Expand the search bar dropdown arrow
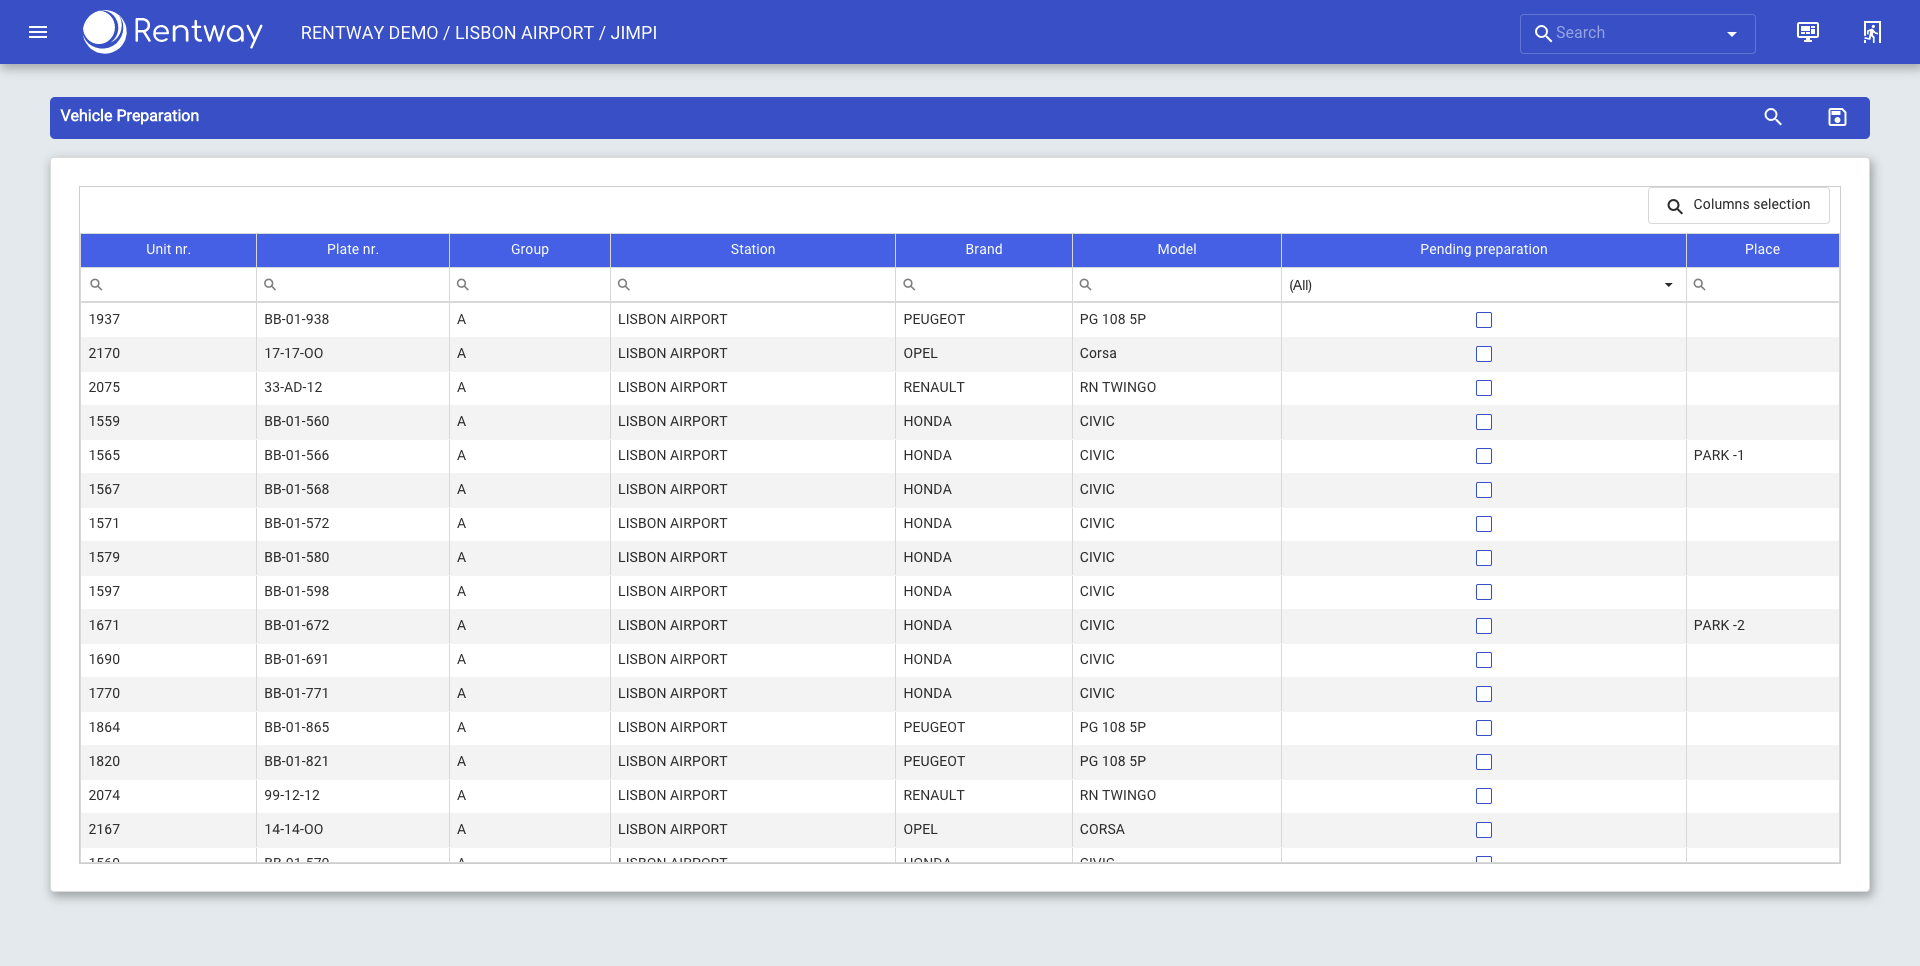 1731,33
